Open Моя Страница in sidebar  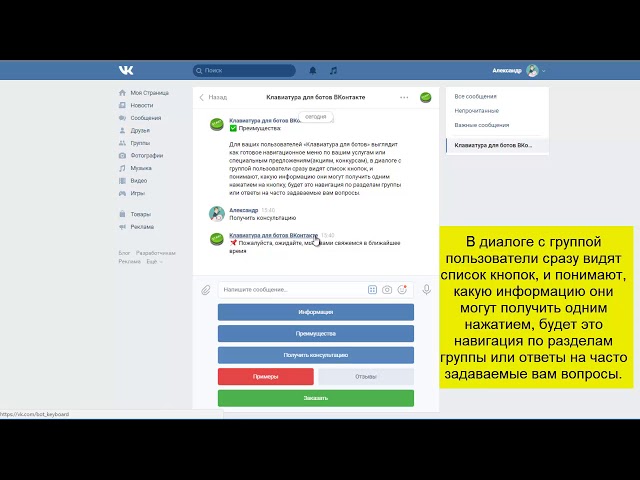149,93
